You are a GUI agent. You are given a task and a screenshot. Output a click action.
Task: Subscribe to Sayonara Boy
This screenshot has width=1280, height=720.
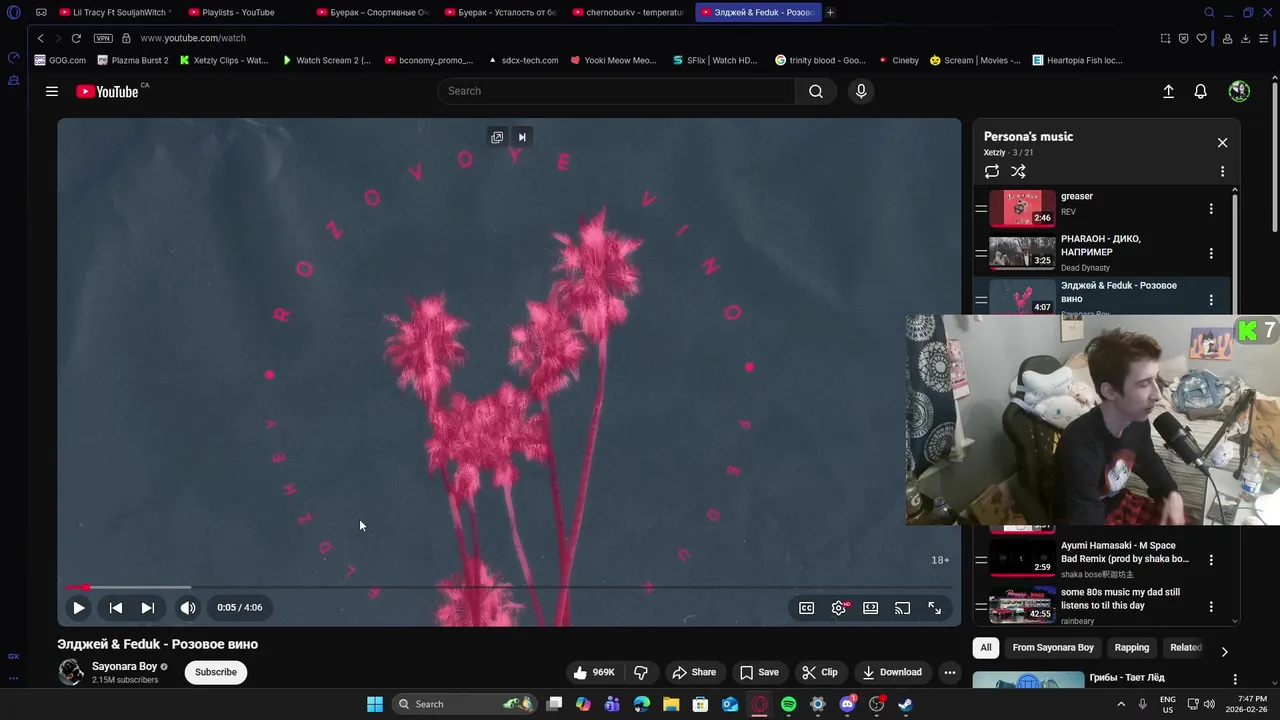pyautogui.click(x=216, y=672)
